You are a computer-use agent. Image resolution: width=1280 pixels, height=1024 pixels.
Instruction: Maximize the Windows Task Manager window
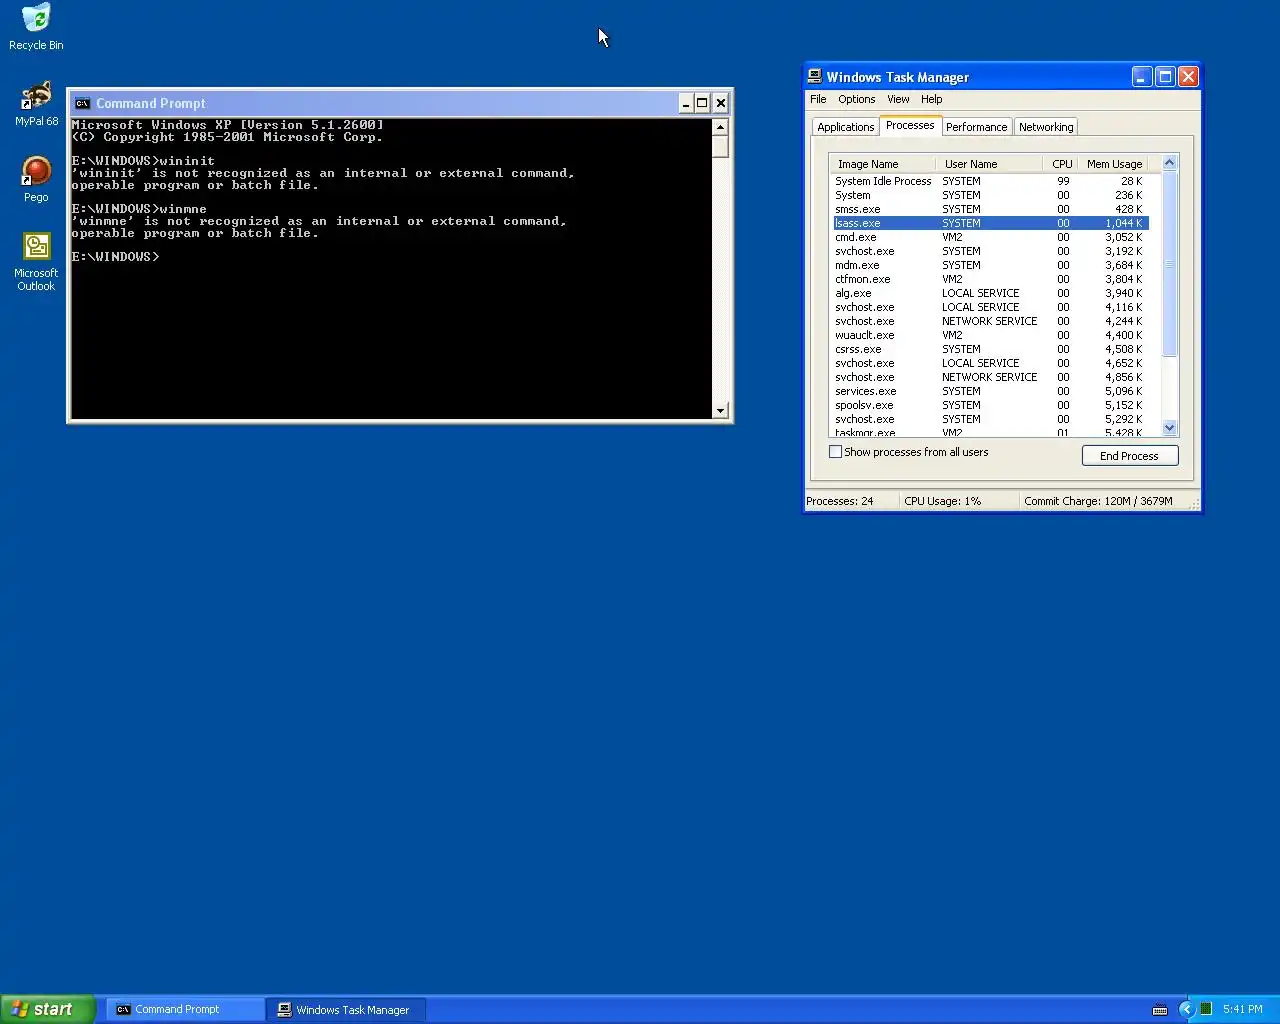click(x=1165, y=77)
